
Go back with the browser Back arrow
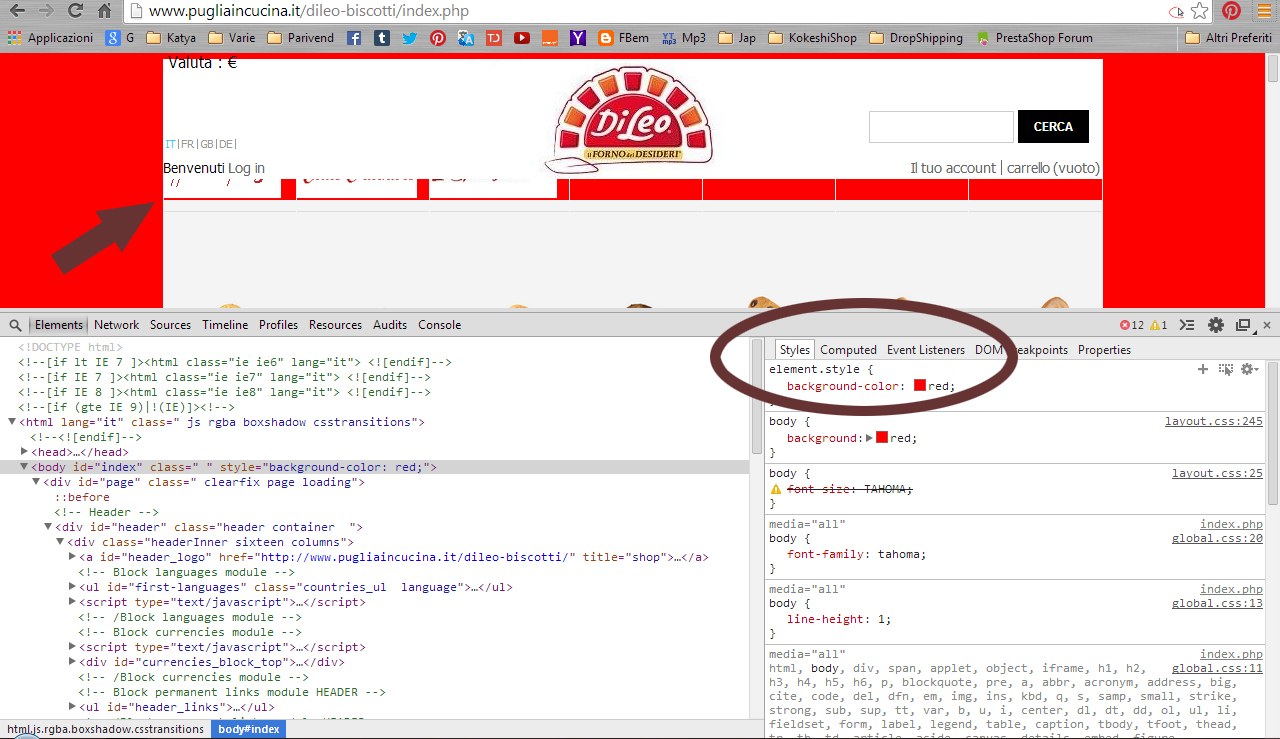coord(17,11)
